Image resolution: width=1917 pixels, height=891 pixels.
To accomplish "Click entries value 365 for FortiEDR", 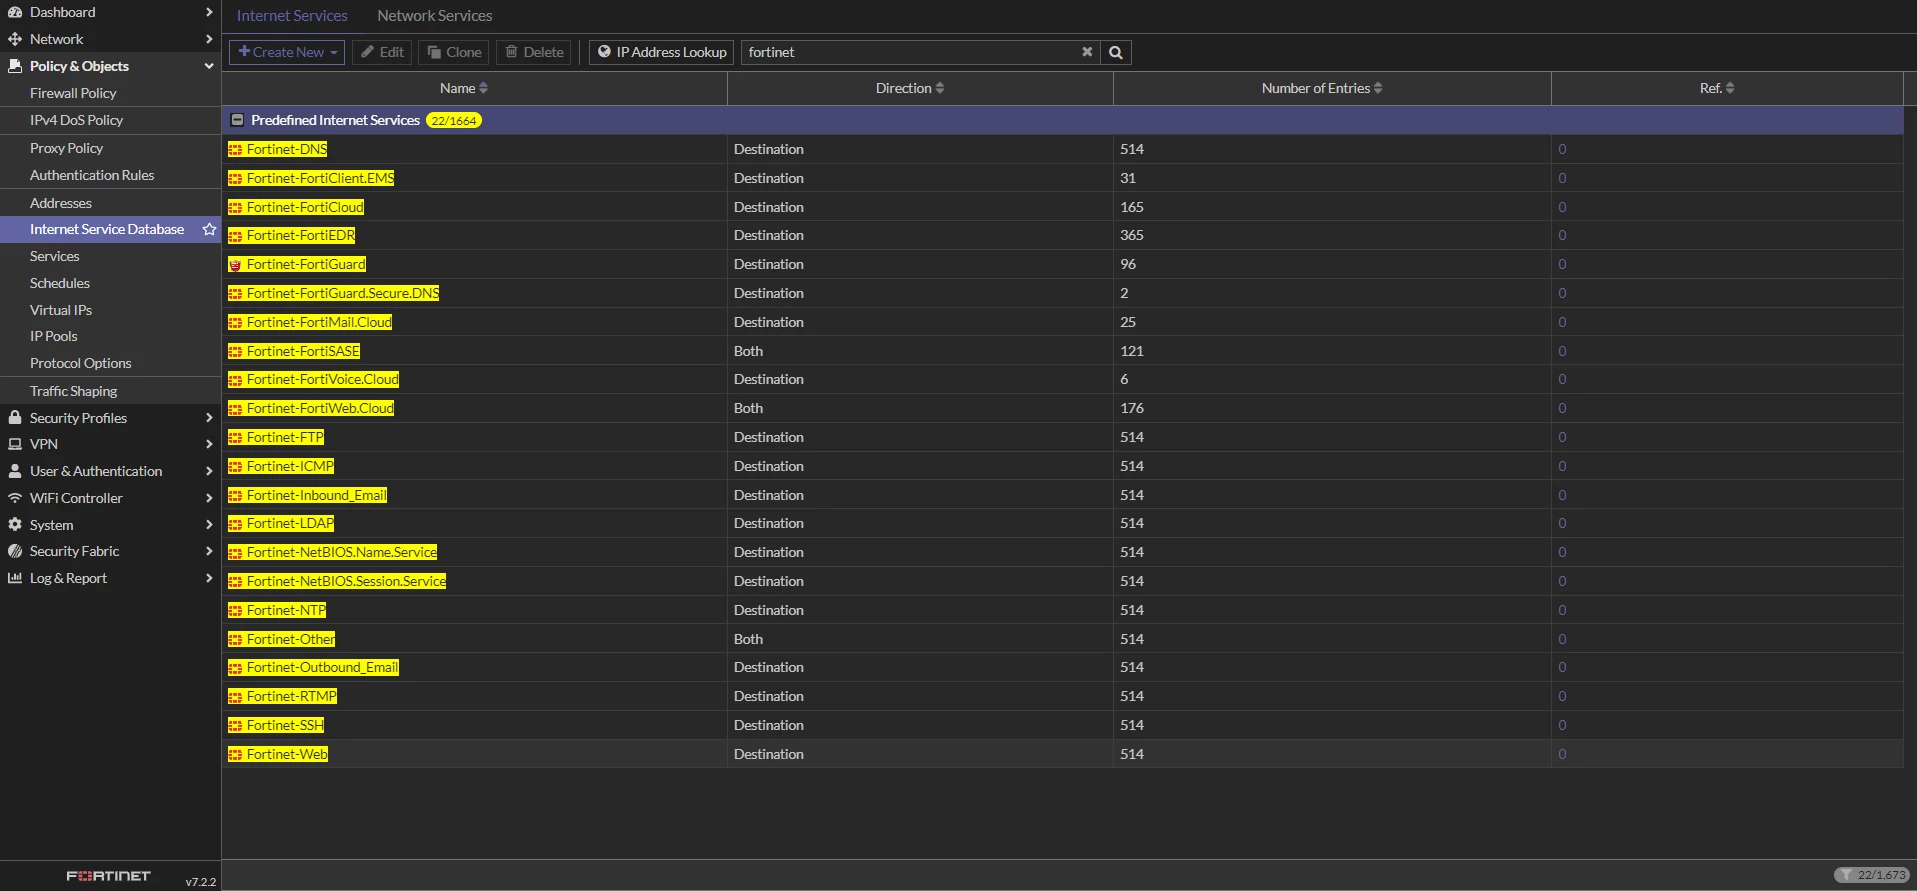I will [x=1132, y=235].
